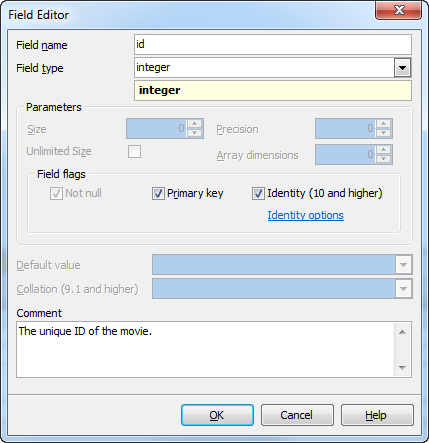429x443 pixels.
Task: Toggle the Not null checkbox
Action: (x=56, y=193)
